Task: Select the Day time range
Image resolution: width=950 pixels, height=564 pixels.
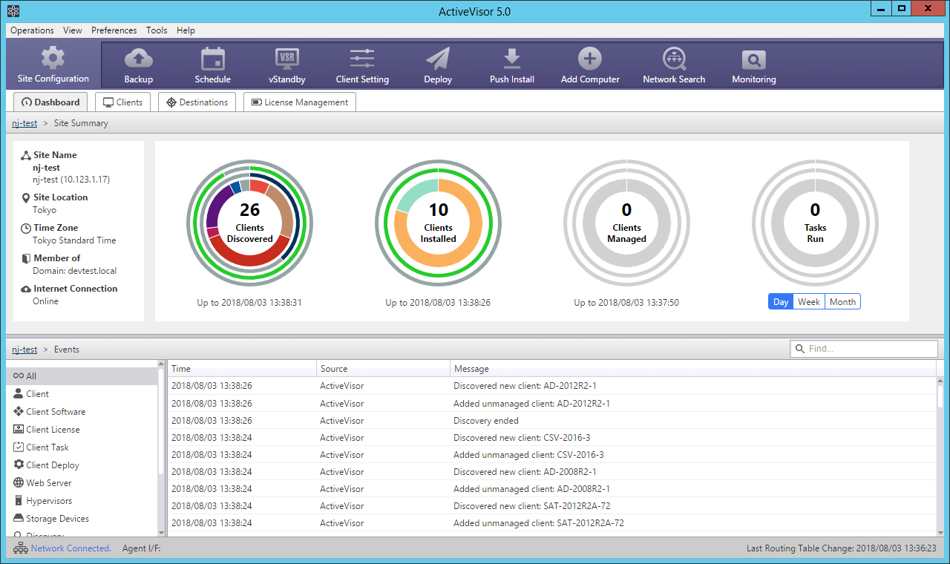Action: 780,302
